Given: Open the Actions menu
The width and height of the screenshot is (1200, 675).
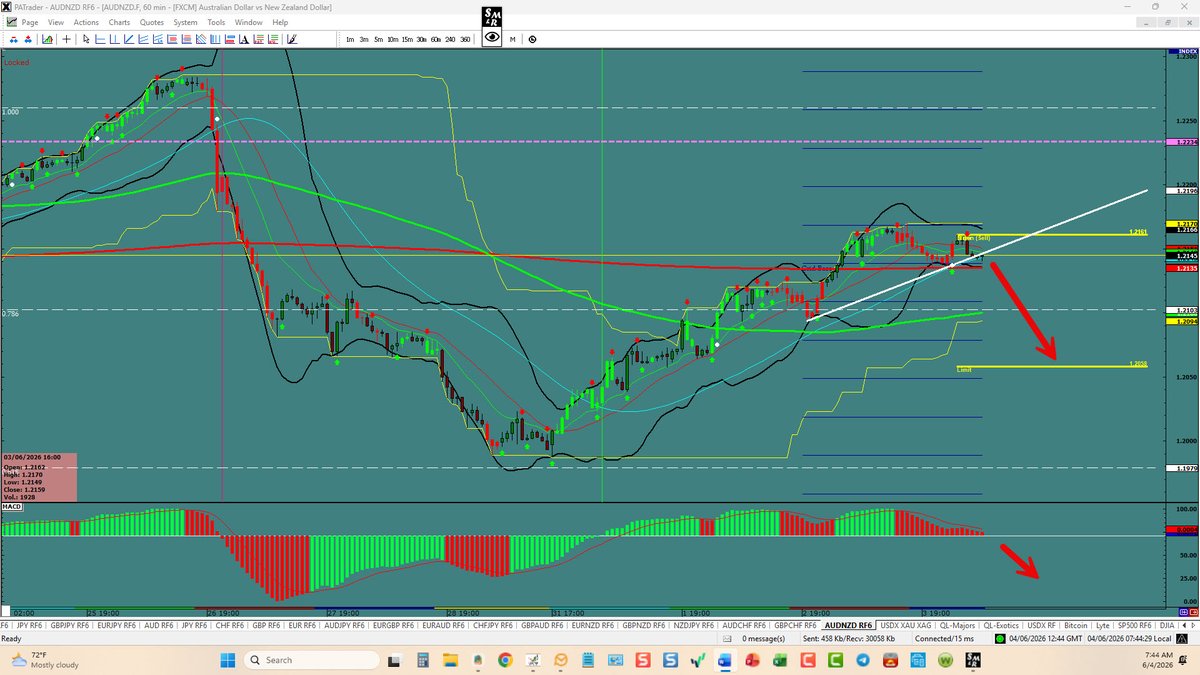Looking at the screenshot, I should pos(86,22).
